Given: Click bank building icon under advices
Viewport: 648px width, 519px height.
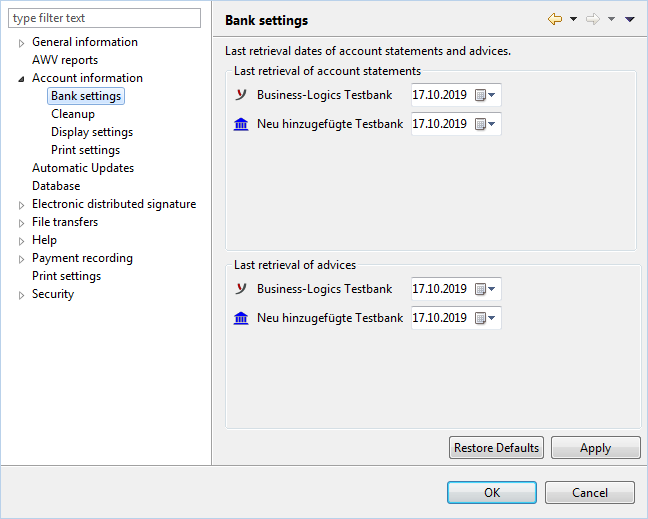Looking at the screenshot, I should tap(241, 318).
